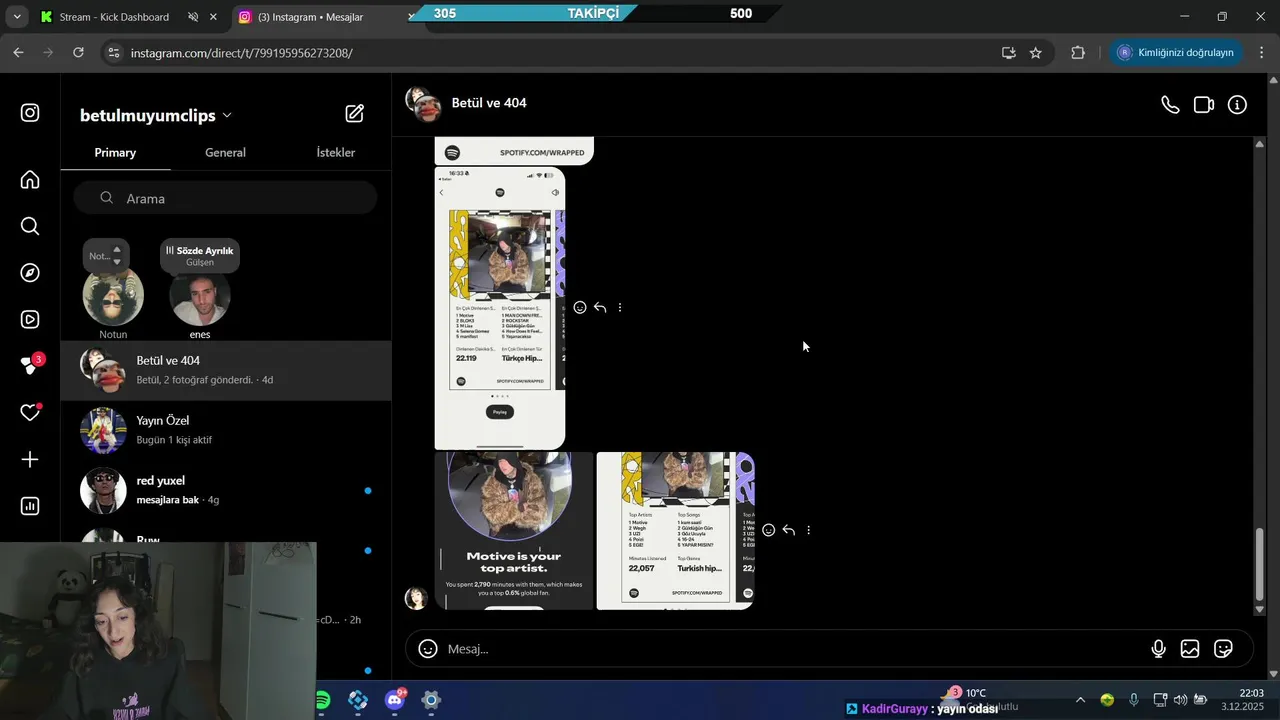Switch to the General inbox tab
Viewport: 1280px width, 720px height.
tap(225, 153)
